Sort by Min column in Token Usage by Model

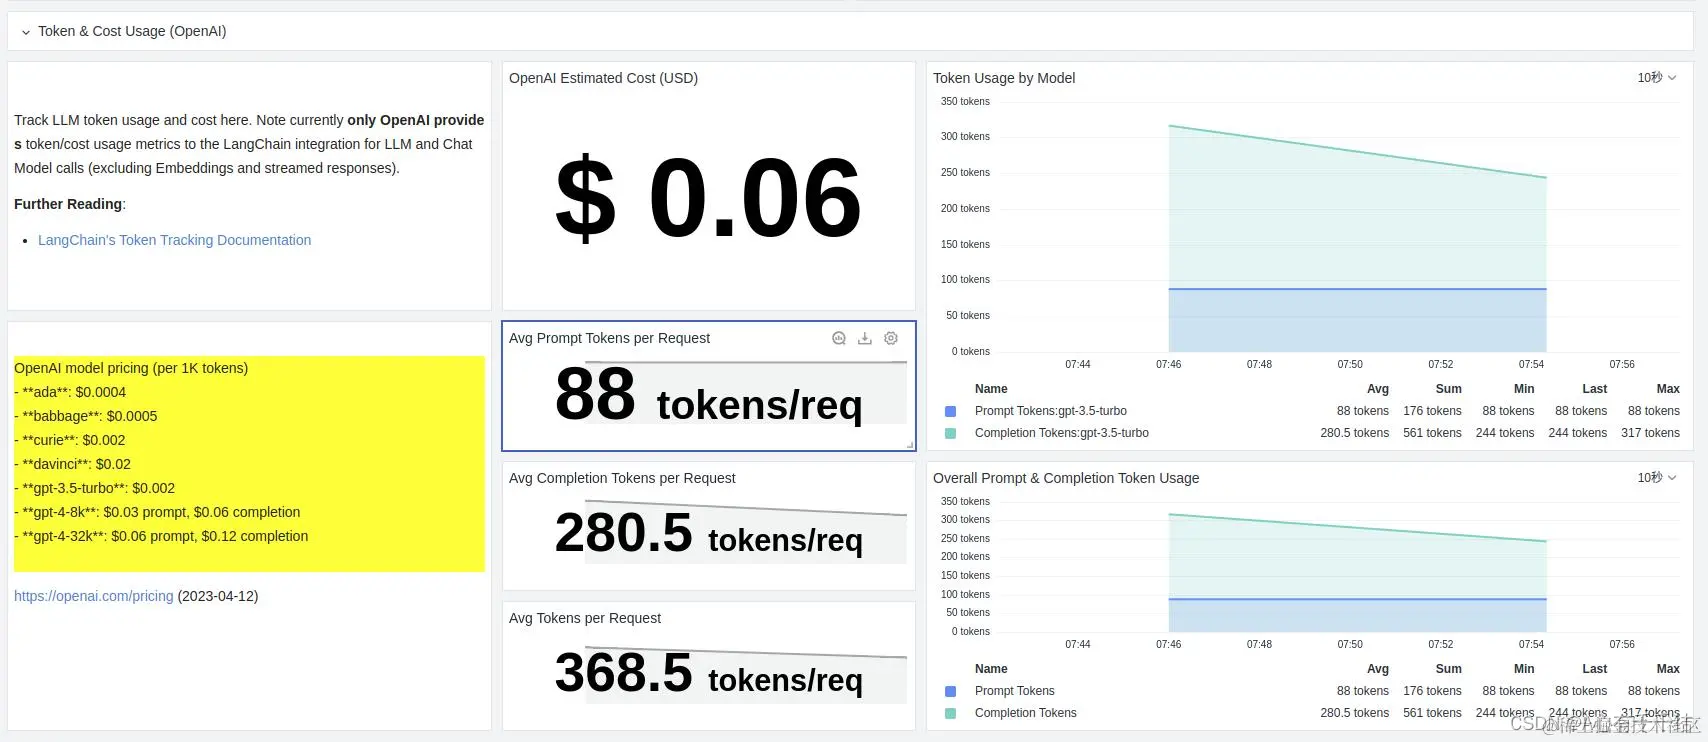click(1524, 389)
